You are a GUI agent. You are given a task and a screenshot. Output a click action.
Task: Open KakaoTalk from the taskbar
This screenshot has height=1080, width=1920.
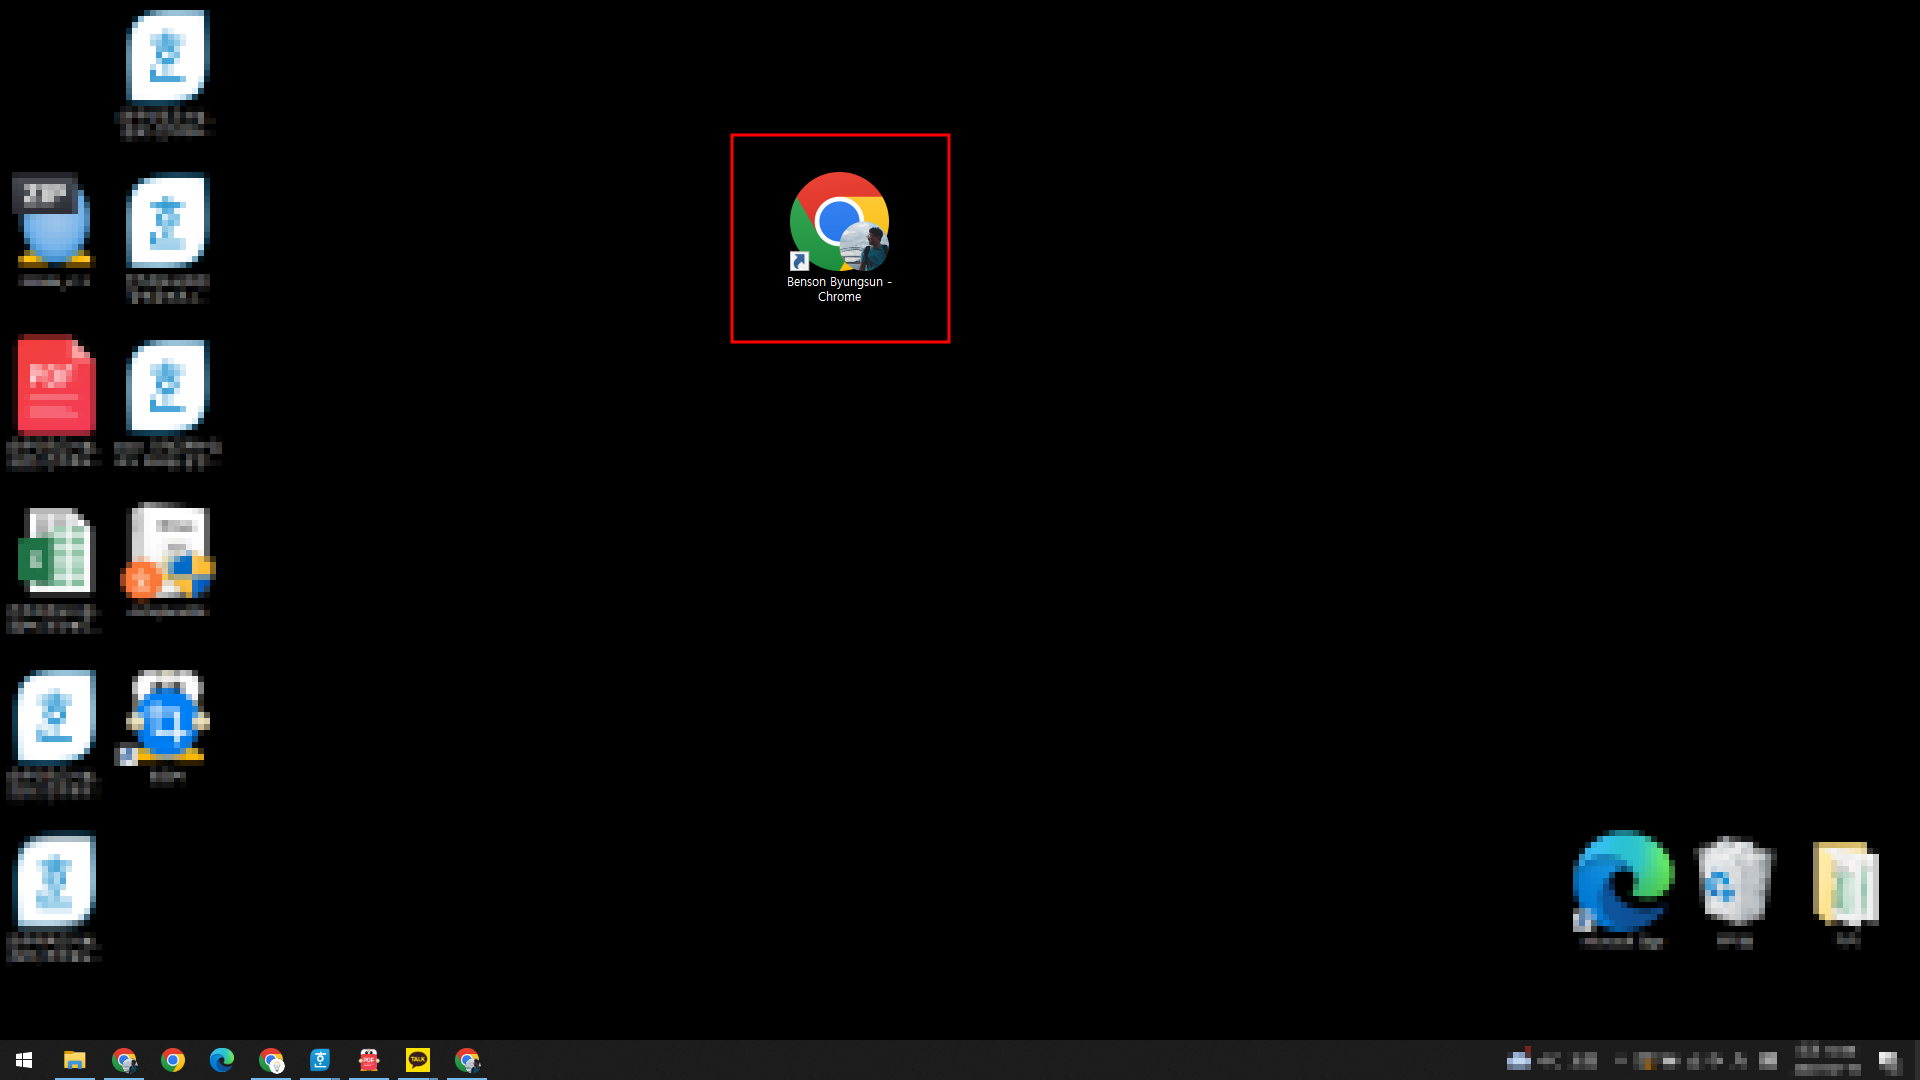point(418,1060)
